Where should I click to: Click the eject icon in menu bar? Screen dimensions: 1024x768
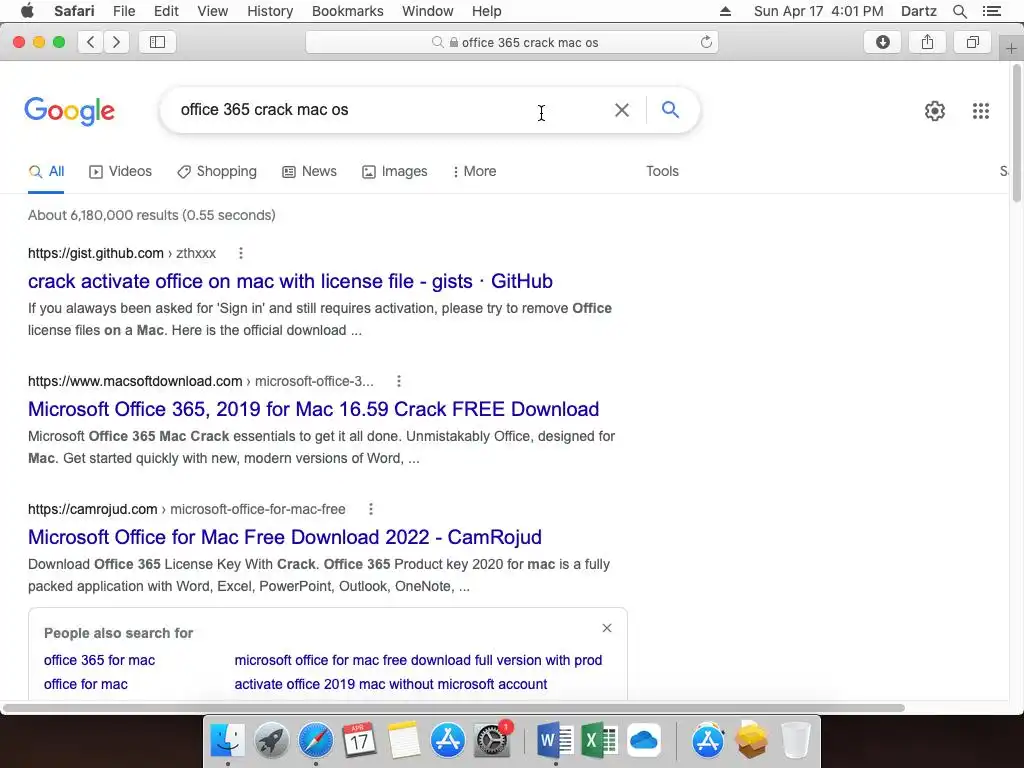725,11
